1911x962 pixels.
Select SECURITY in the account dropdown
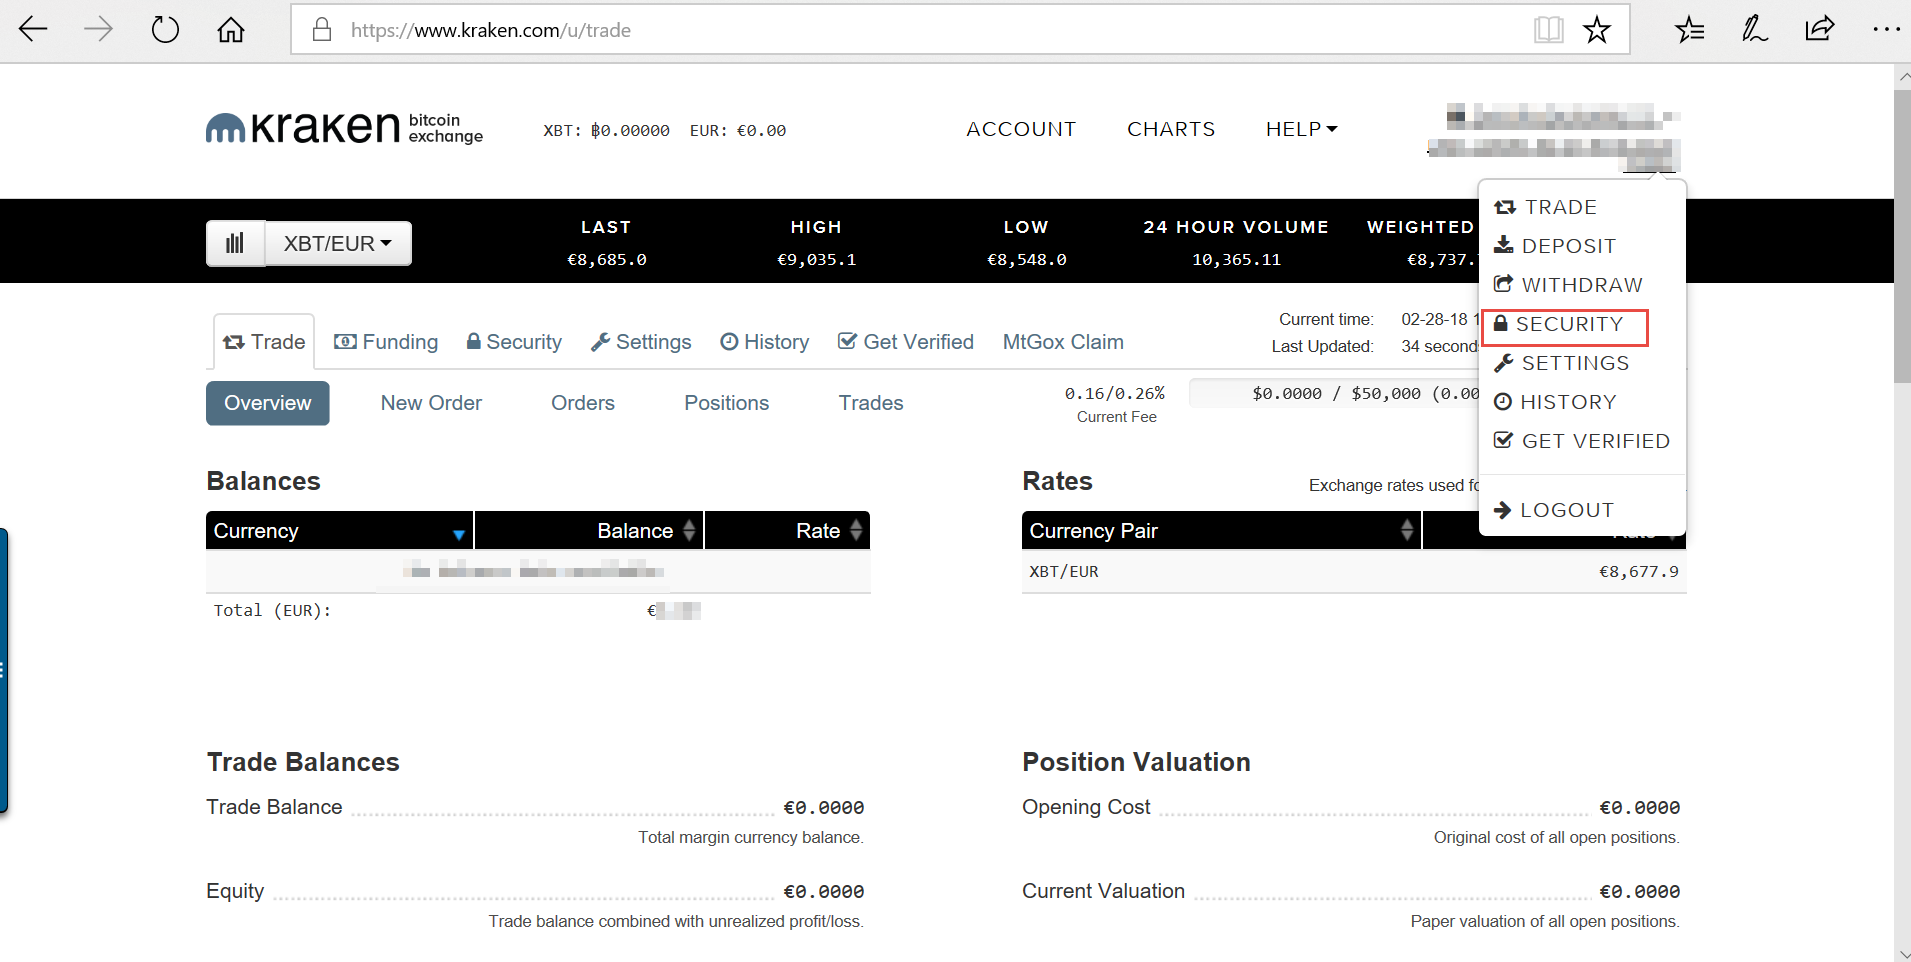1558,324
